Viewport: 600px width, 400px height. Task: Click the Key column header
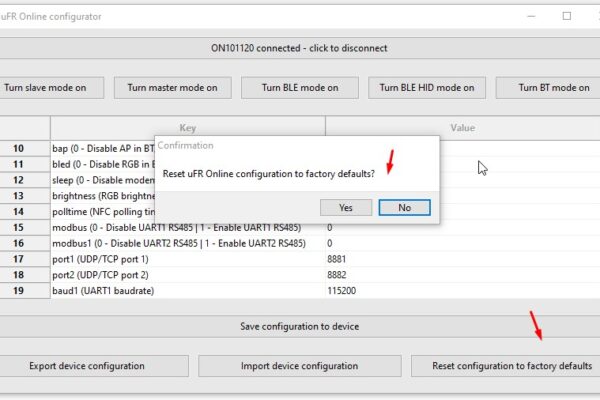(x=188, y=128)
